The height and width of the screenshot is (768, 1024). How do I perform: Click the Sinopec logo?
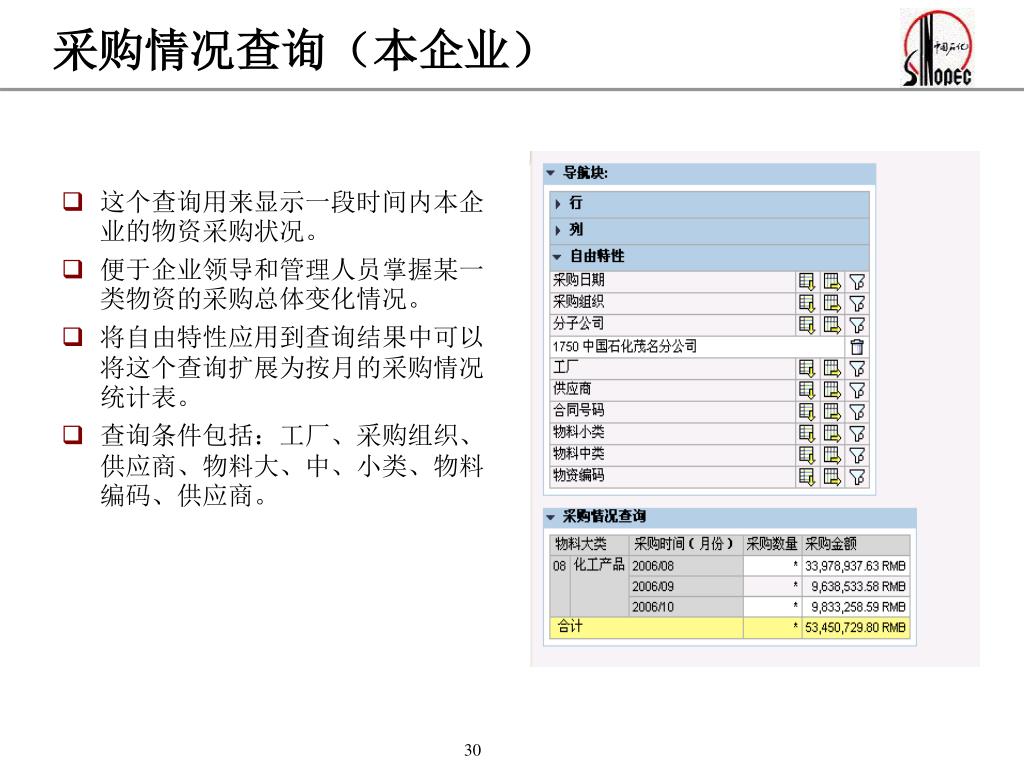(x=938, y=48)
